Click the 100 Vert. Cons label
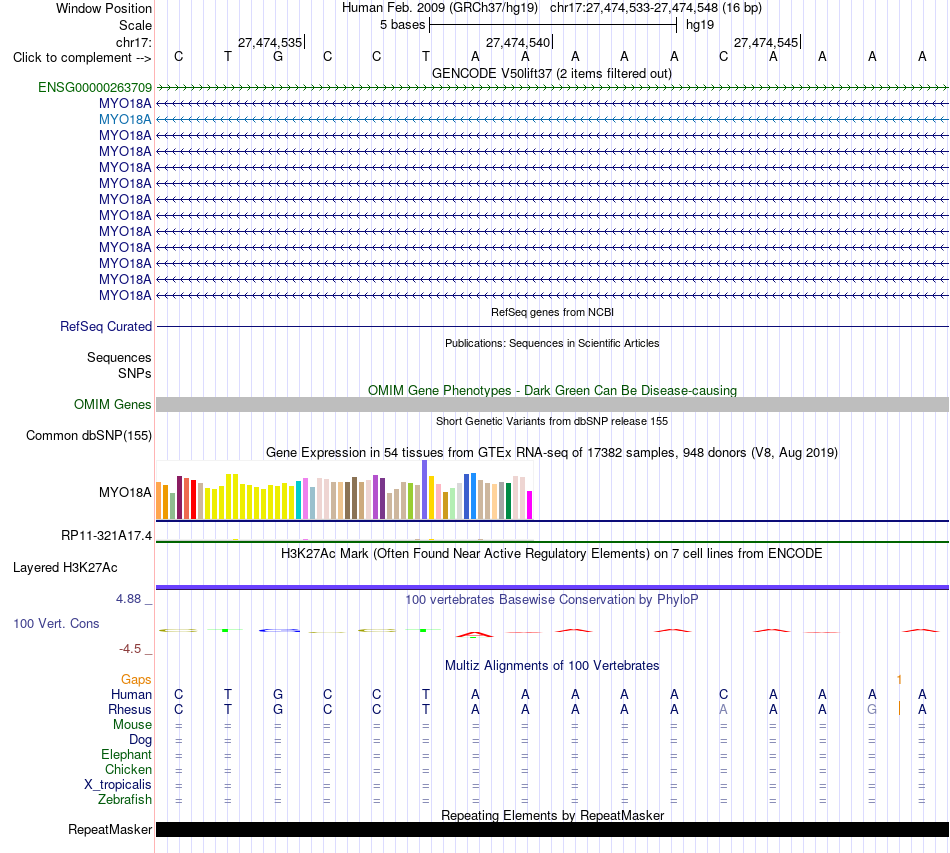This screenshot has width=950, height=853. tap(56, 623)
